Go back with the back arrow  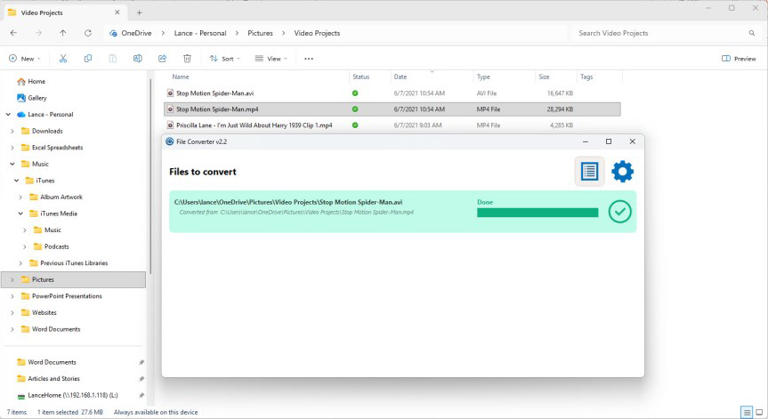[14, 33]
